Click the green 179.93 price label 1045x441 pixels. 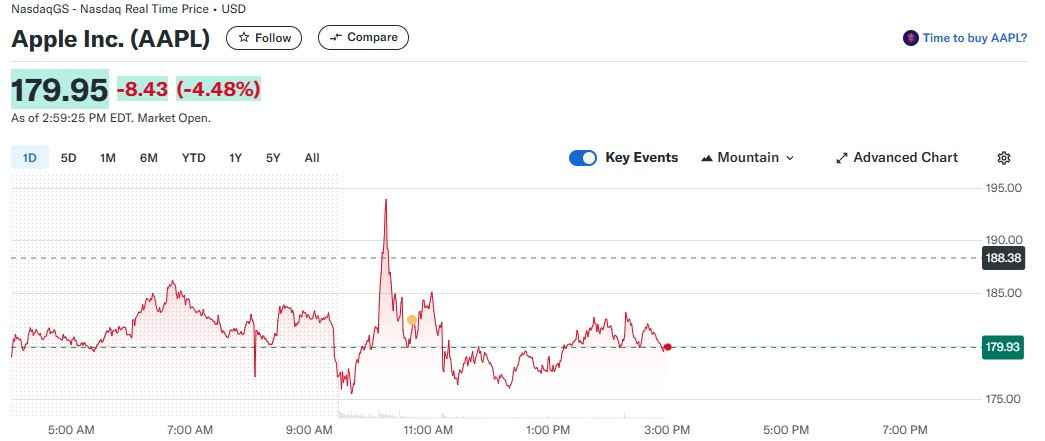(1003, 347)
